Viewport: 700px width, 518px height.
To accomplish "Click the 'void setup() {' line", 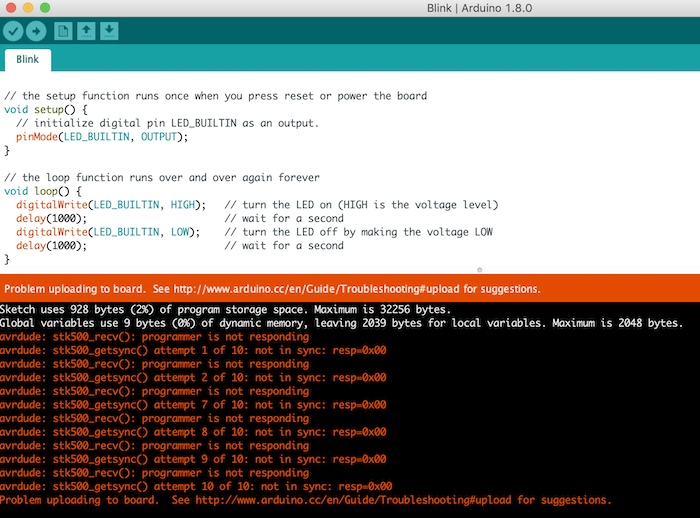I will [x=46, y=109].
